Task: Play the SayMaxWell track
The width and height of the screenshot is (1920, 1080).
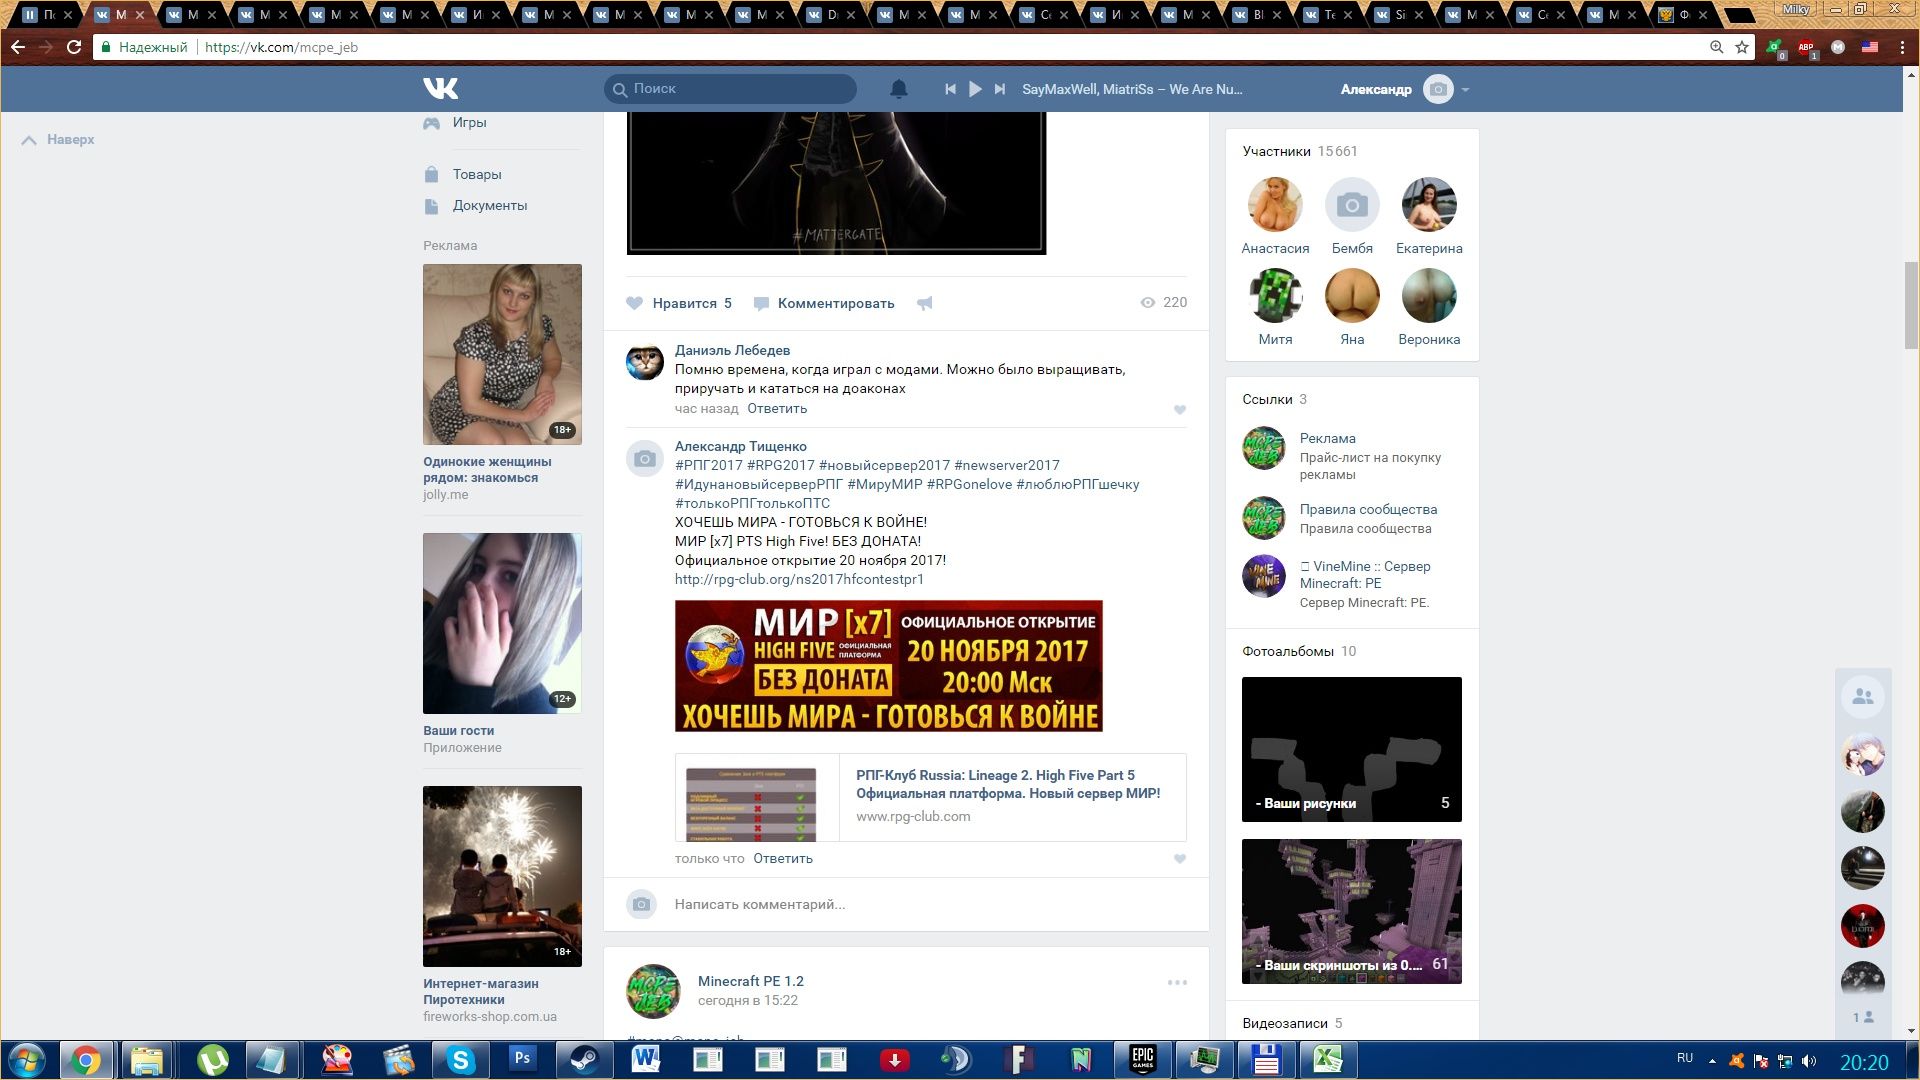Action: [x=975, y=89]
